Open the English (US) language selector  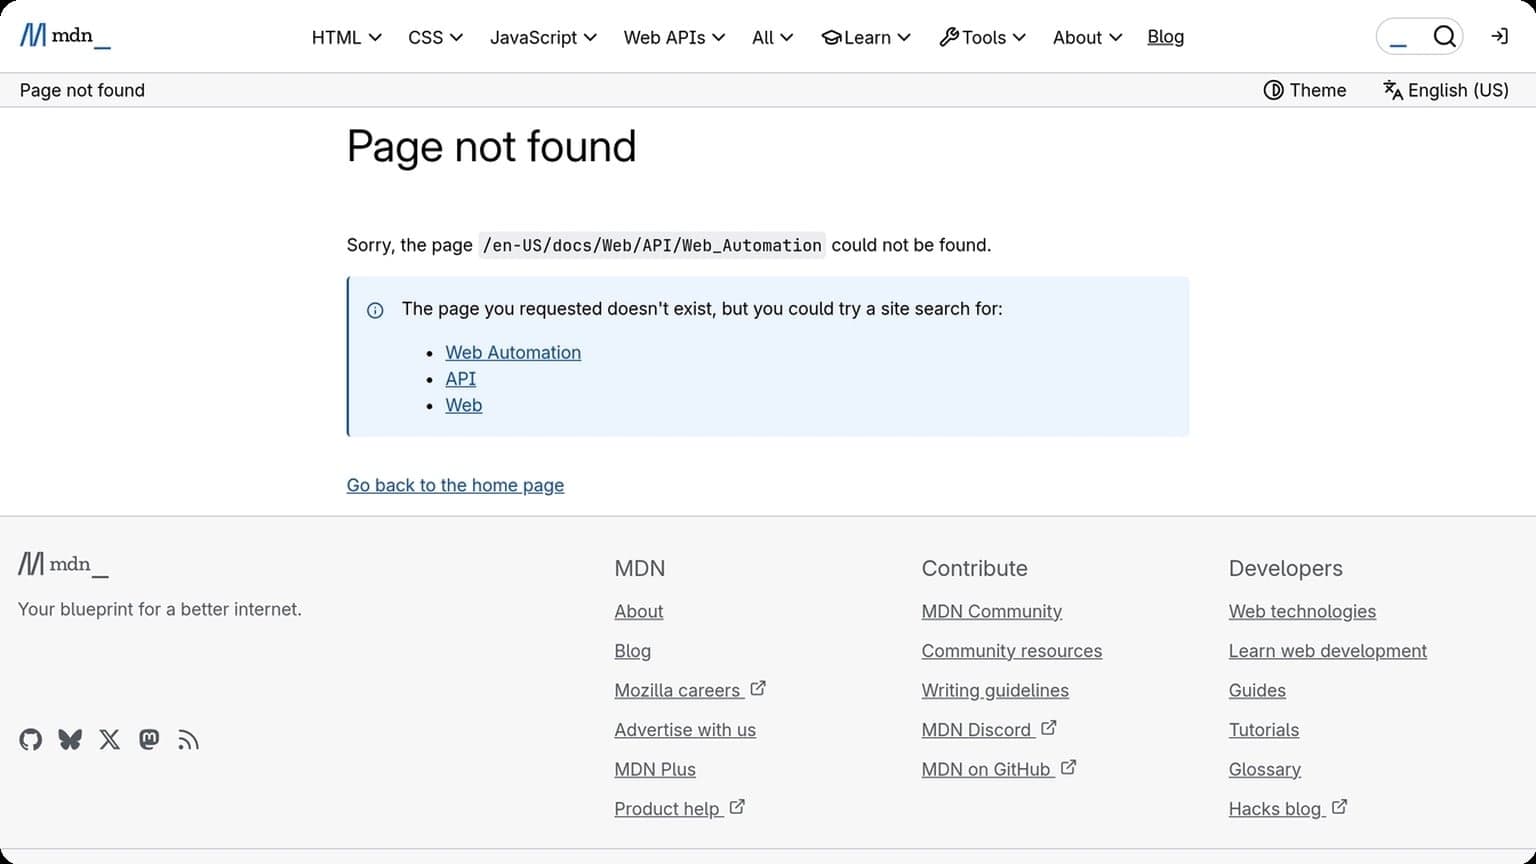pos(1446,90)
